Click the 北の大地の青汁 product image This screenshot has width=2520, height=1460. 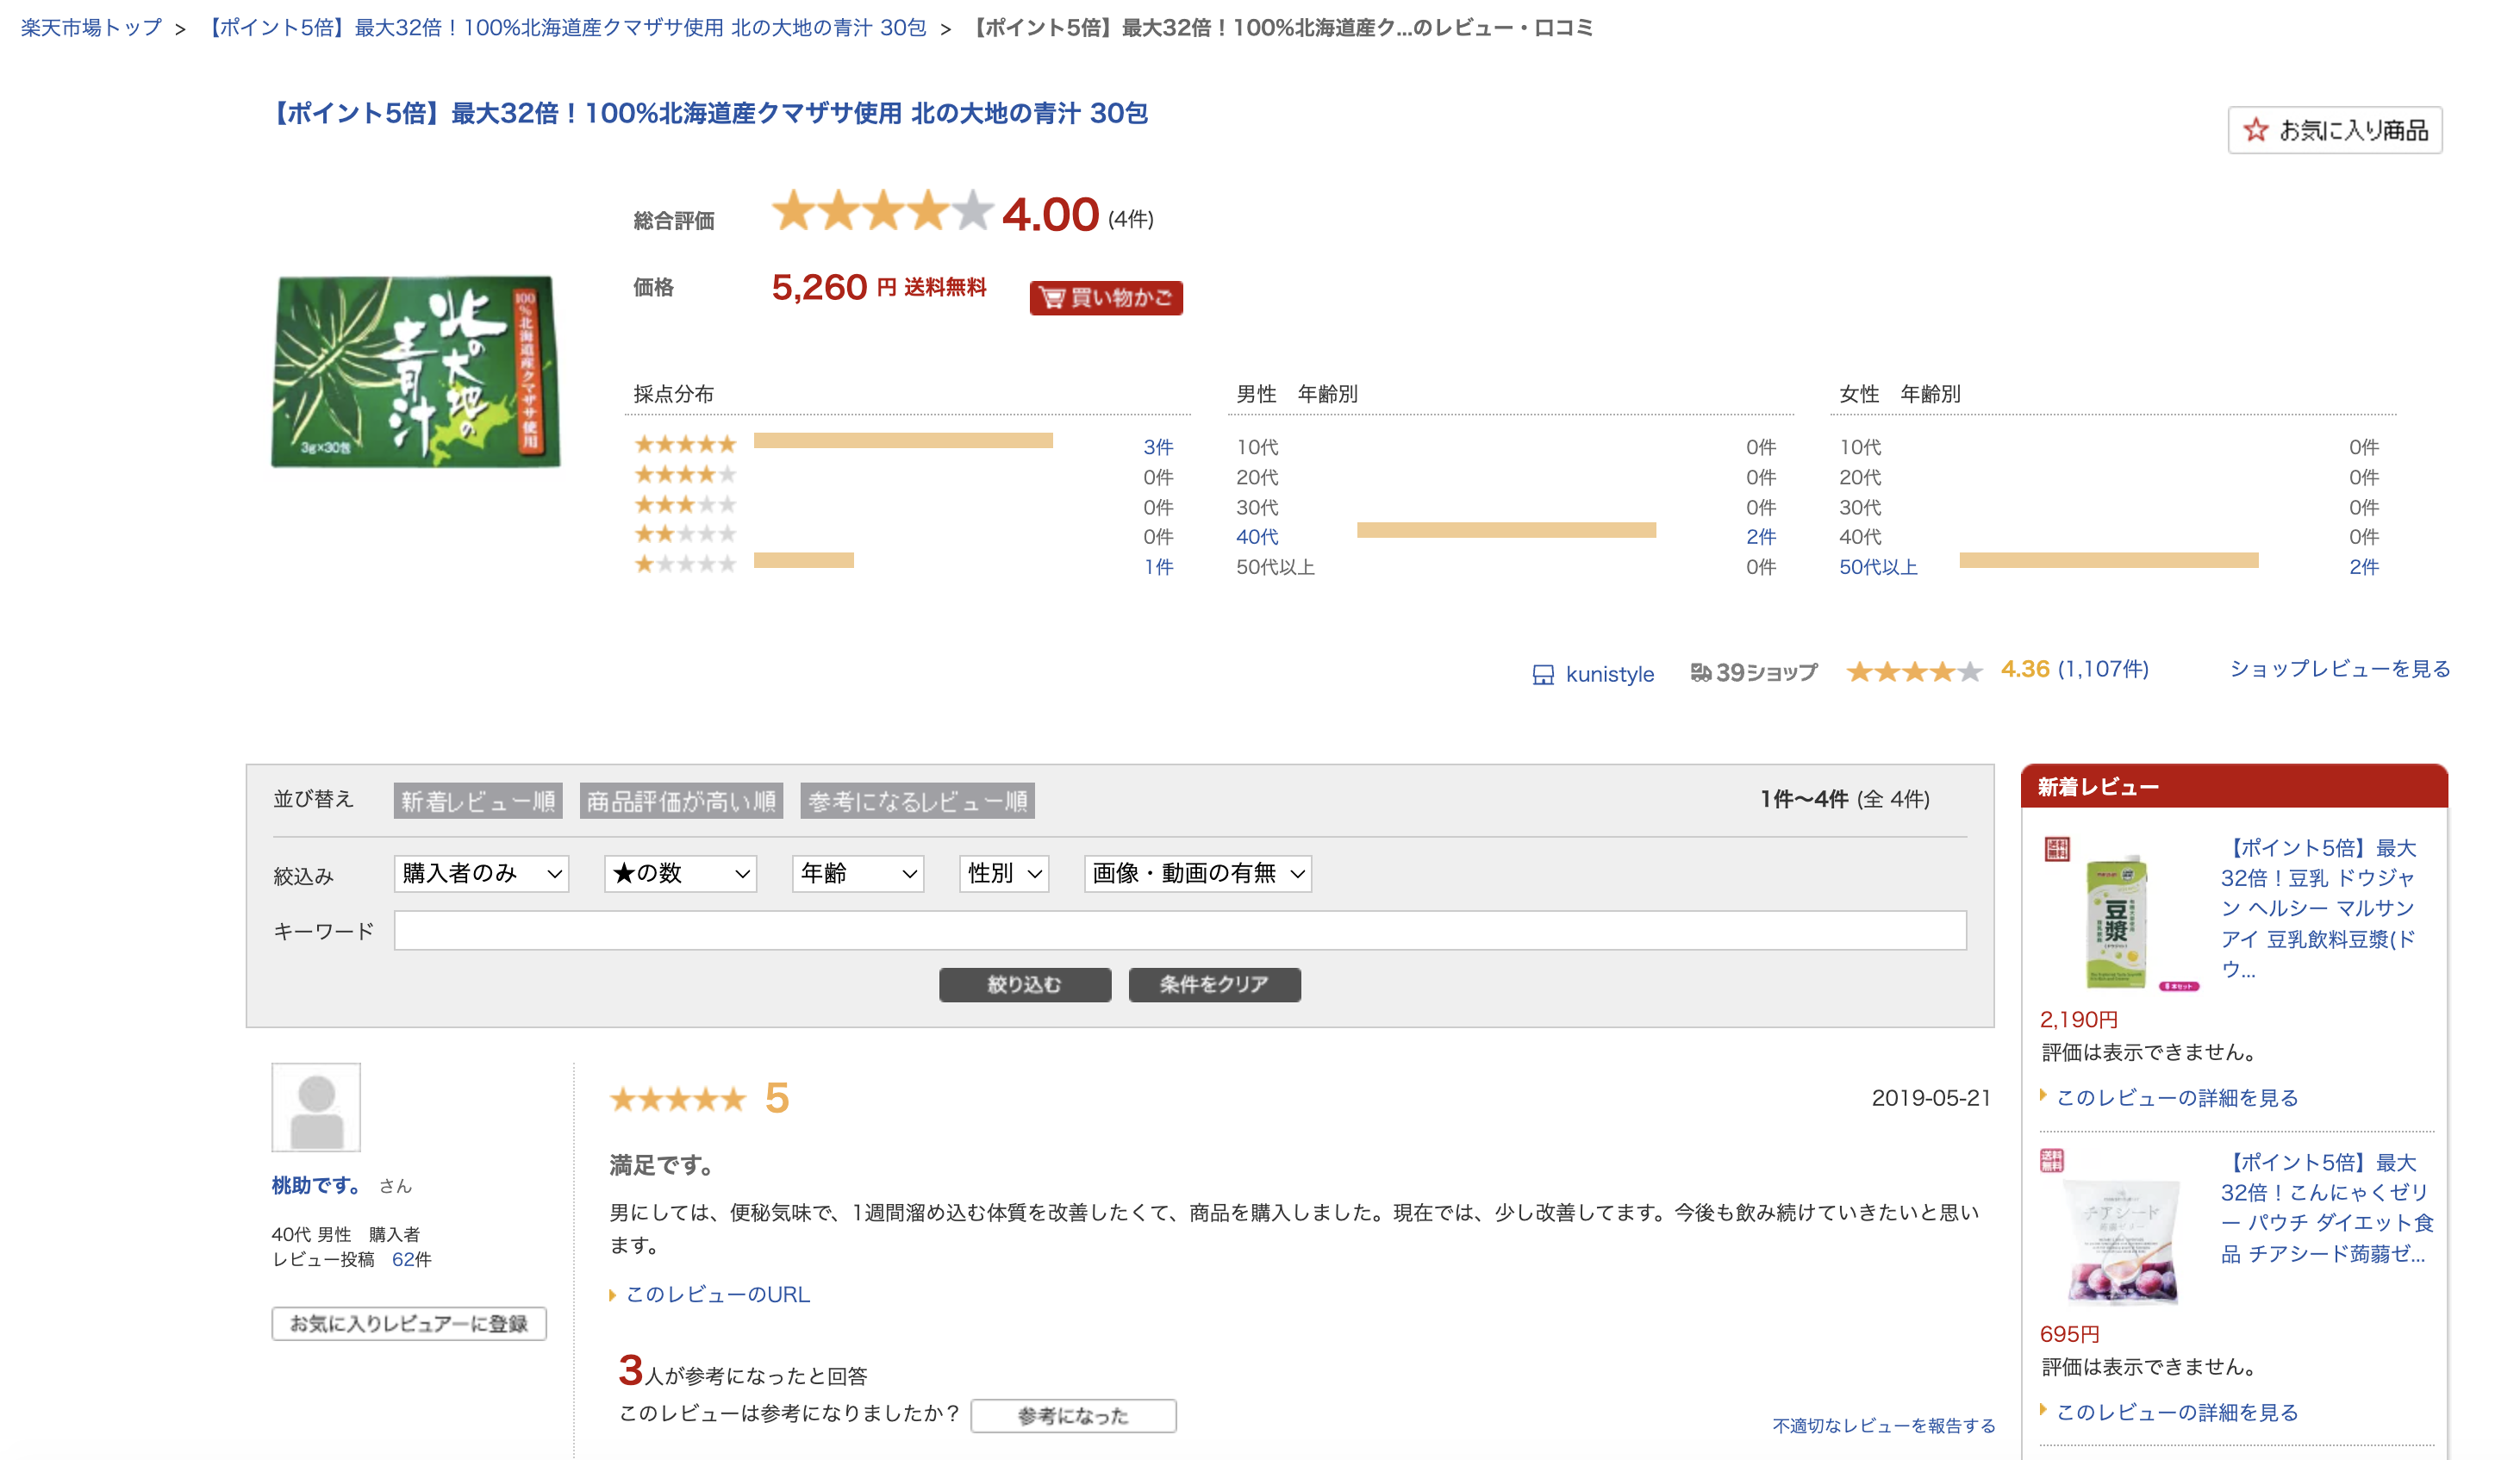[x=416, y=371]
